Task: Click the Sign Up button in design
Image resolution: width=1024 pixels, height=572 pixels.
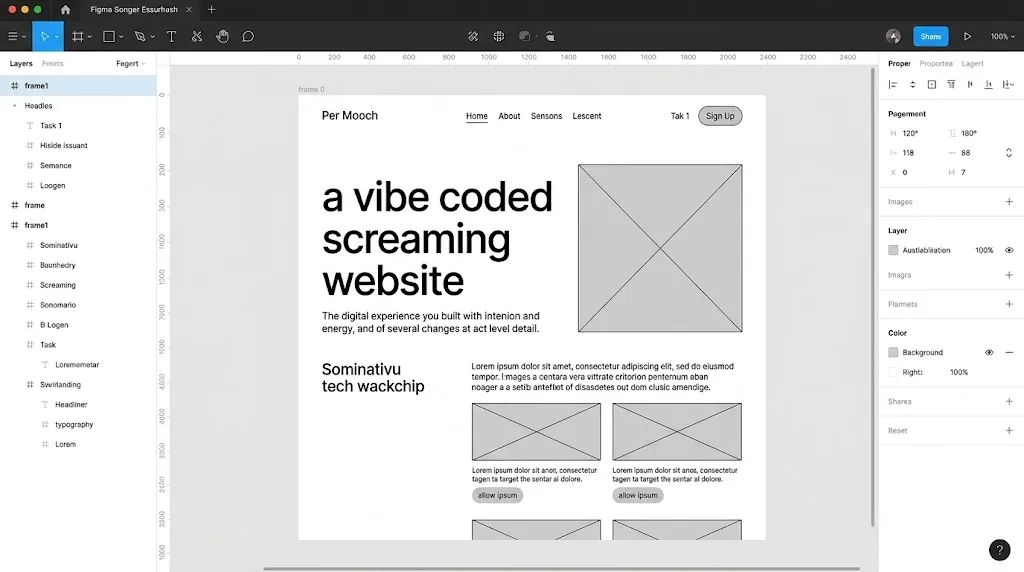Action: pos(720,116)
